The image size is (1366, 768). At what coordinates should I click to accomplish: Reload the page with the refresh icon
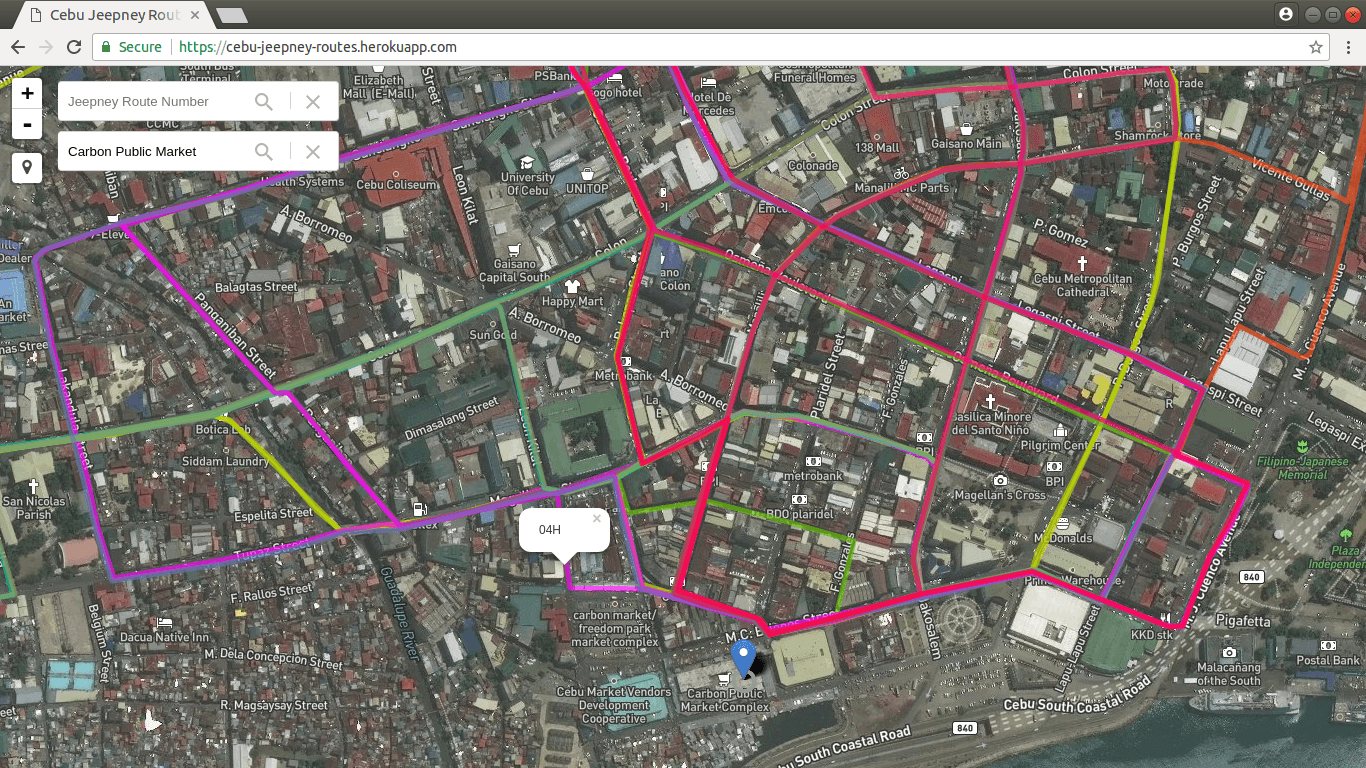73,47
